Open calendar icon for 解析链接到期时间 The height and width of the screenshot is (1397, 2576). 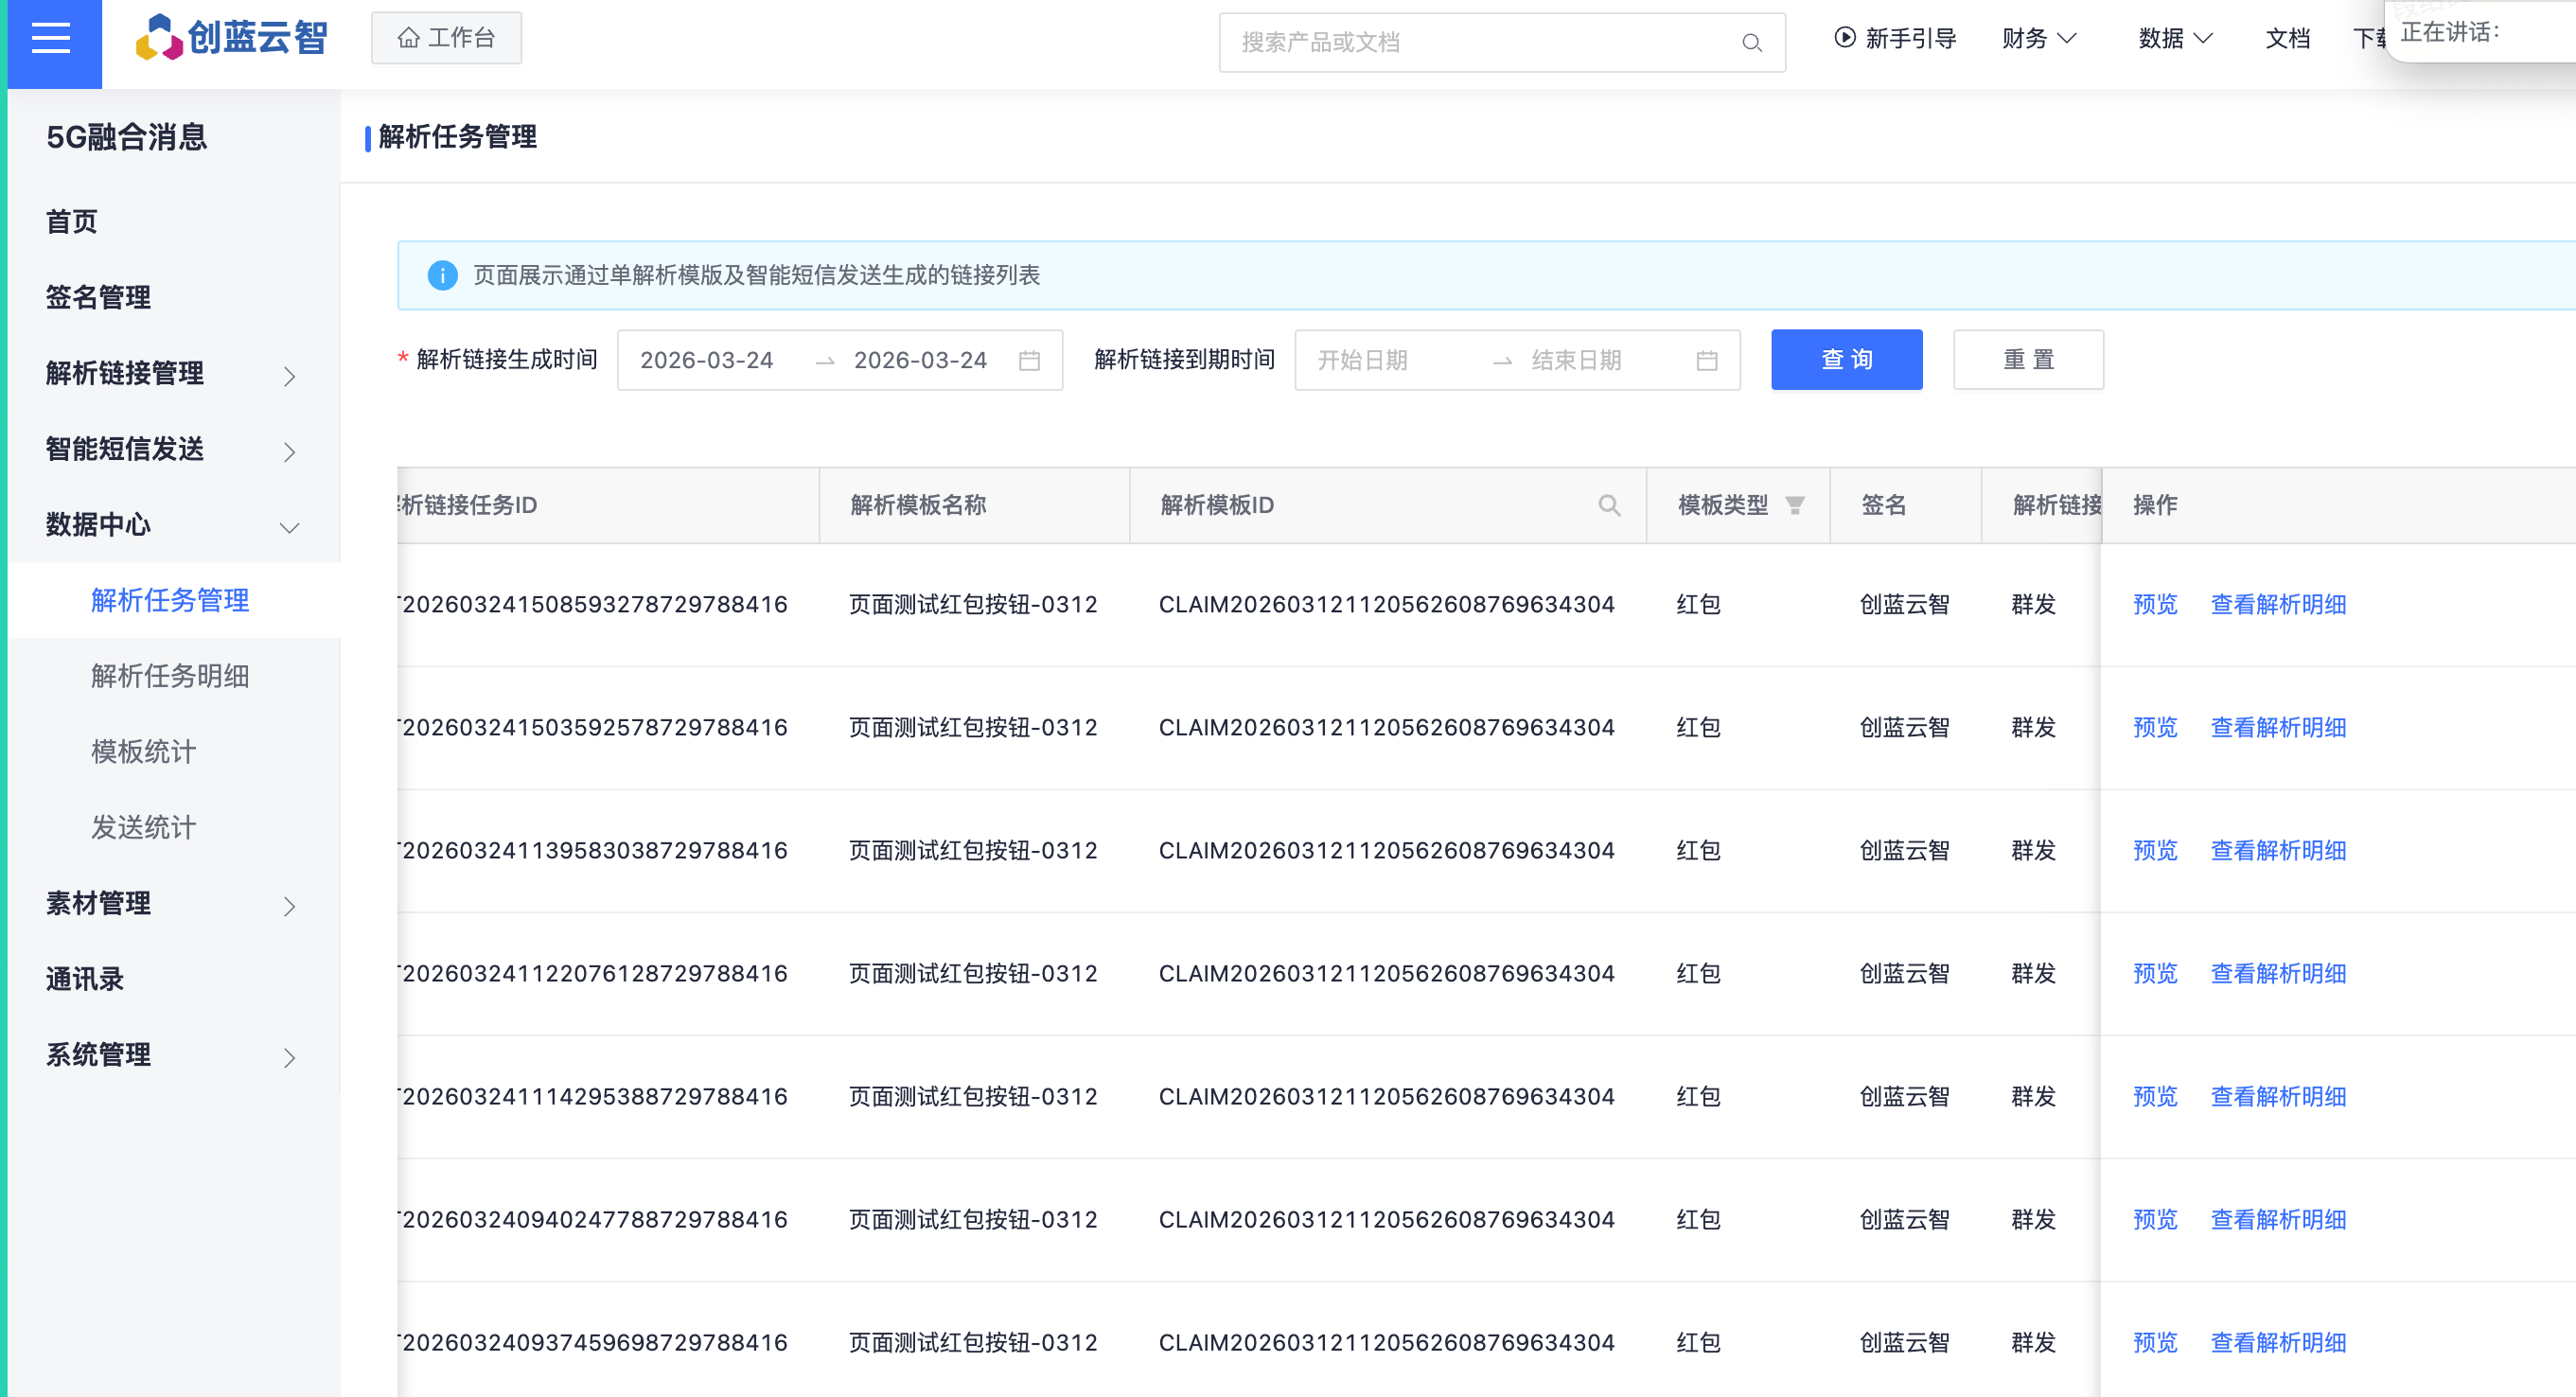pyautogui.click(x=1706, y=361)
